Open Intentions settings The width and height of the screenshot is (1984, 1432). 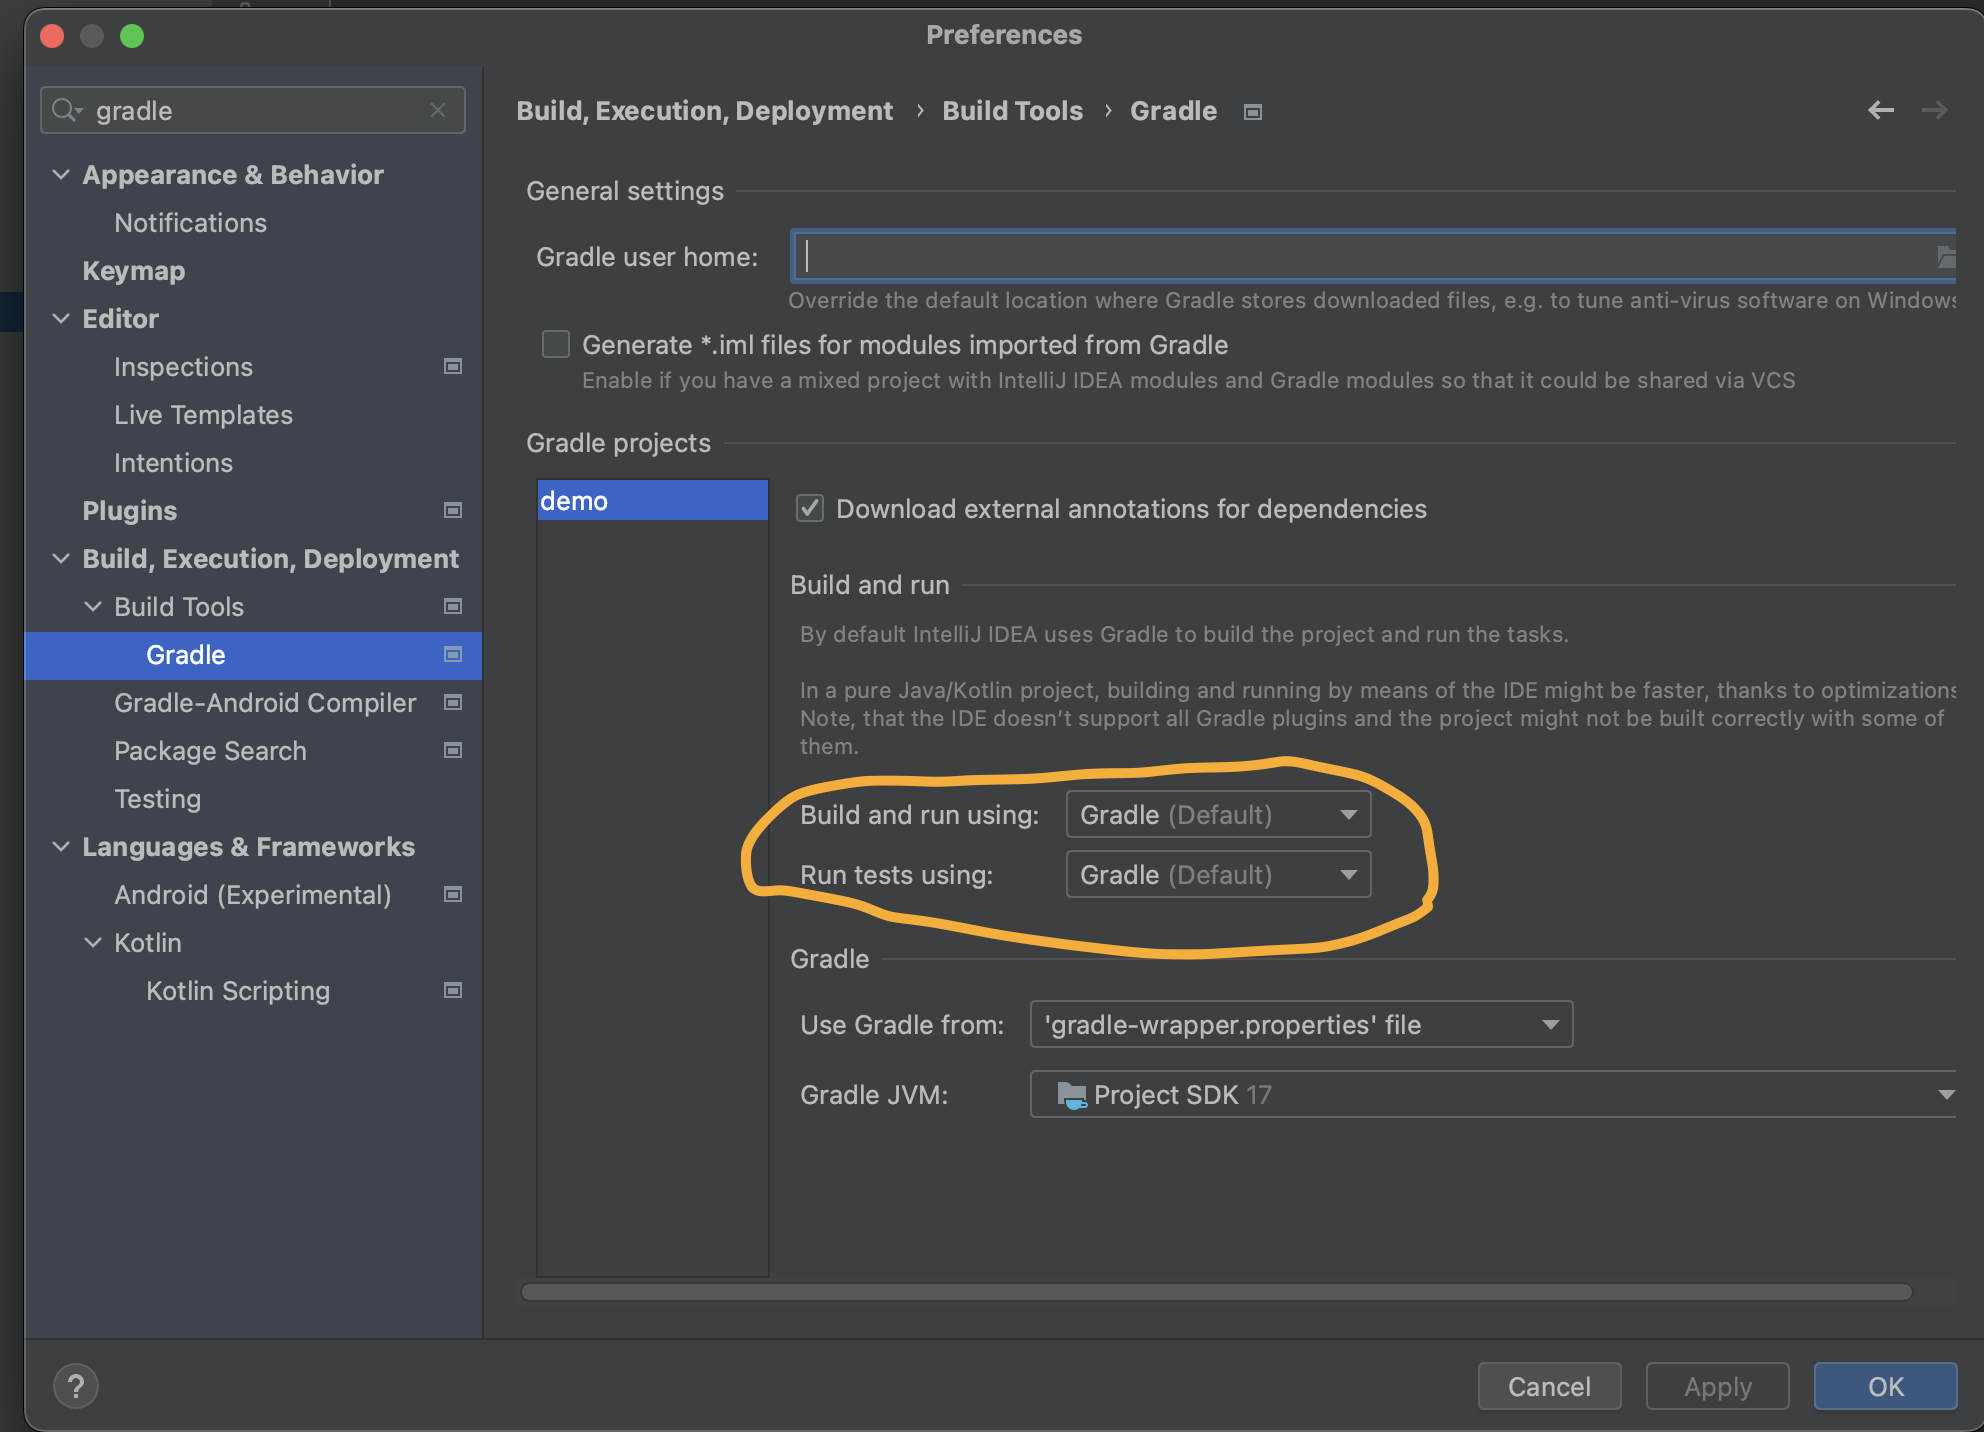point(173,463)
